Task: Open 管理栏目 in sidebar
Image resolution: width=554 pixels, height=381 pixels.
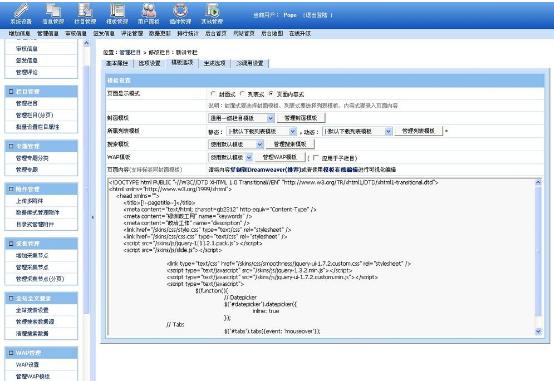Action: pyautogui.click(x=26, y=104)
